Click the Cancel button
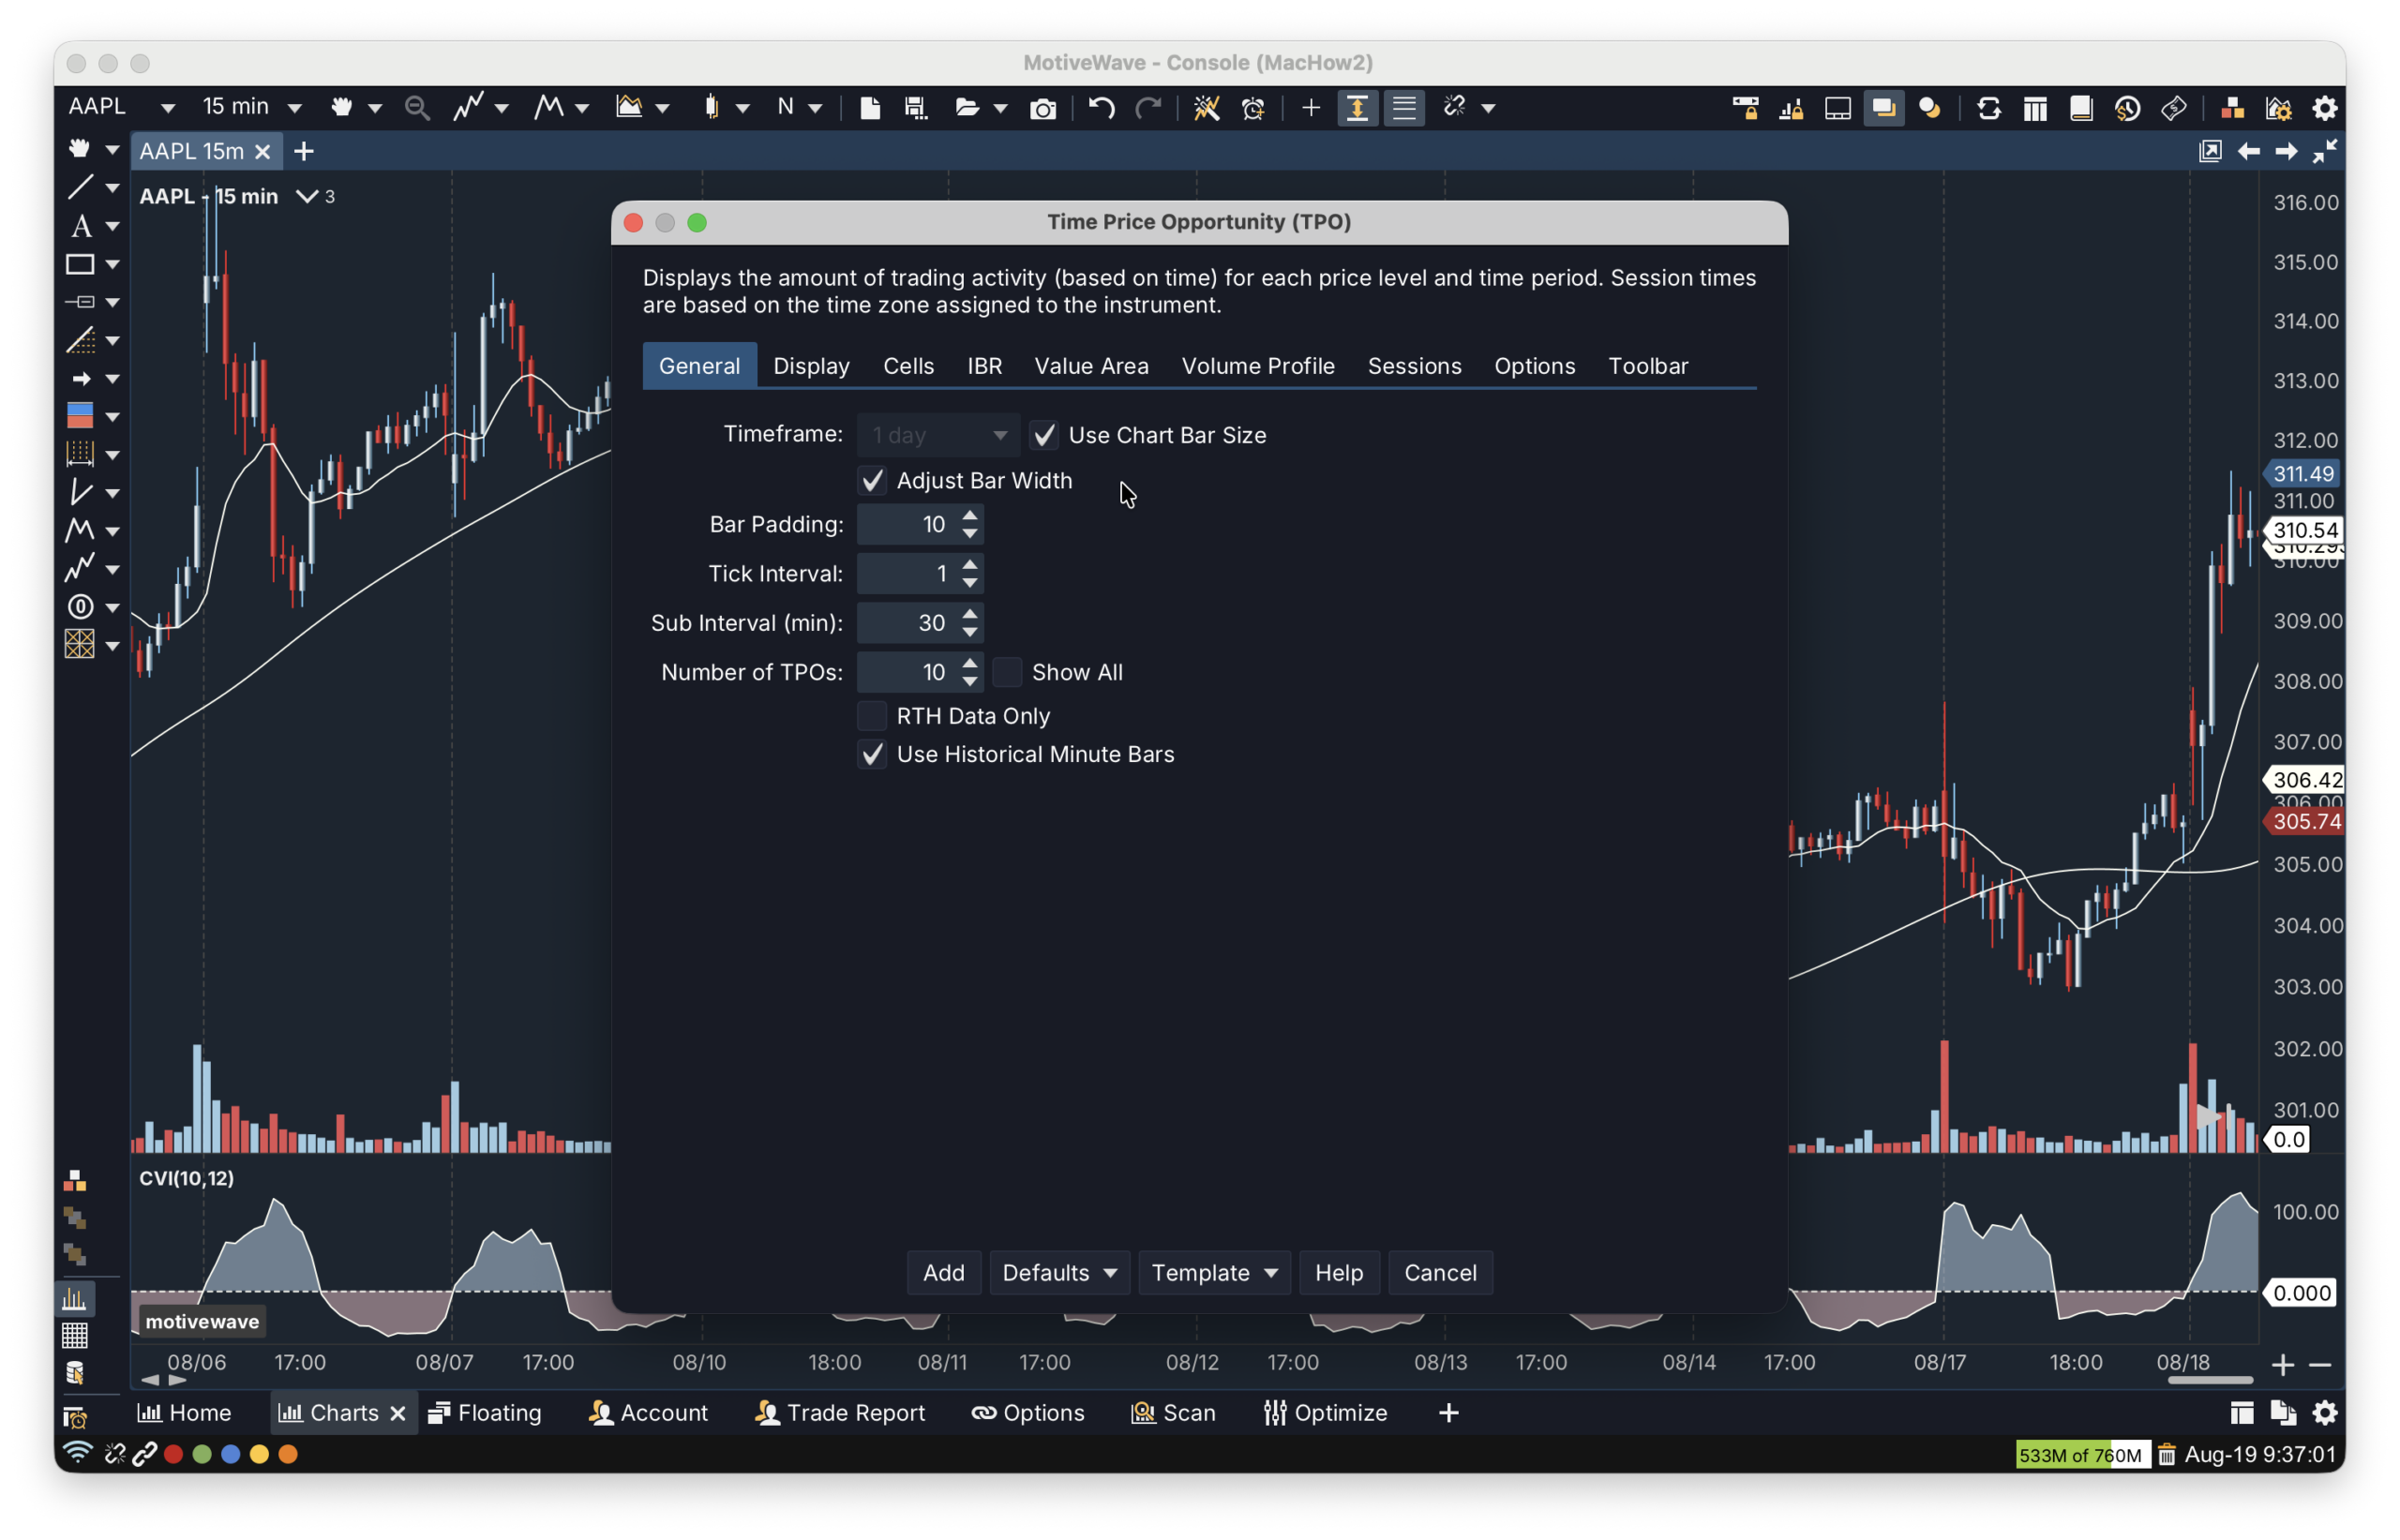The height and width of the screenshot is (1540, 2400). [x=1439, y=1272]
